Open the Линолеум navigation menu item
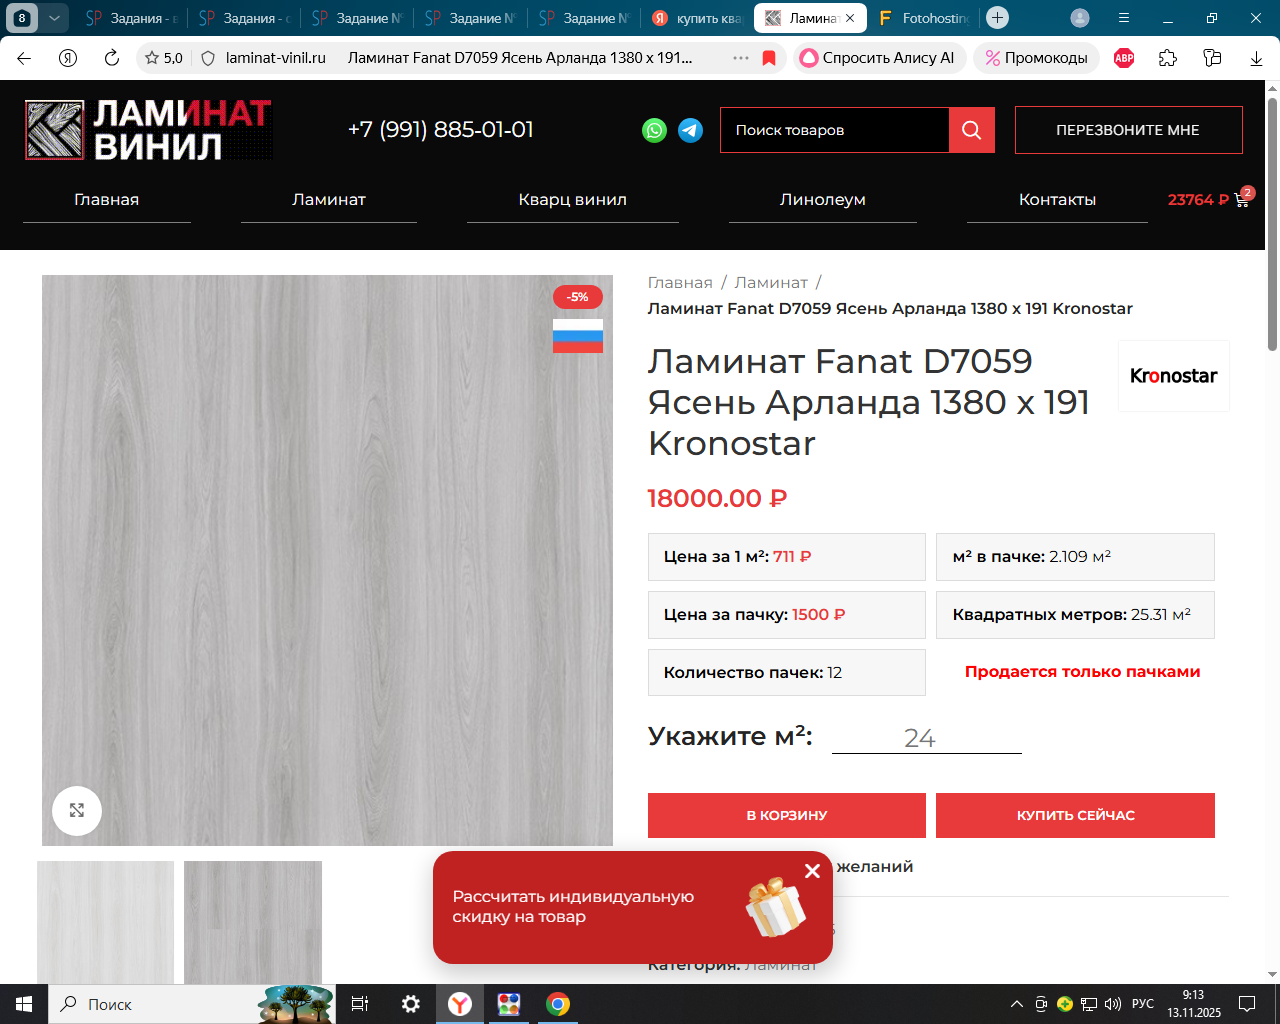The height and width of the screenshot is (1024, 1280). click(823, 199)
